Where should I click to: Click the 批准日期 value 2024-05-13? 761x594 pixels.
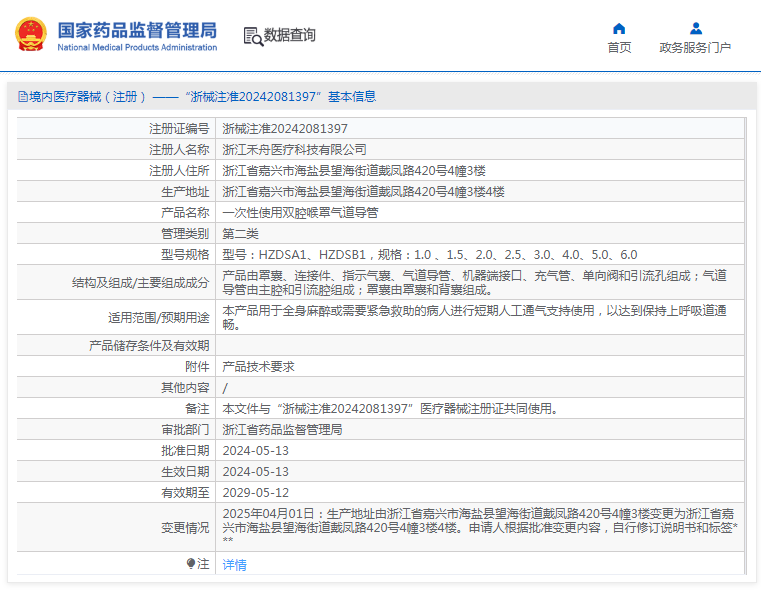255,450
